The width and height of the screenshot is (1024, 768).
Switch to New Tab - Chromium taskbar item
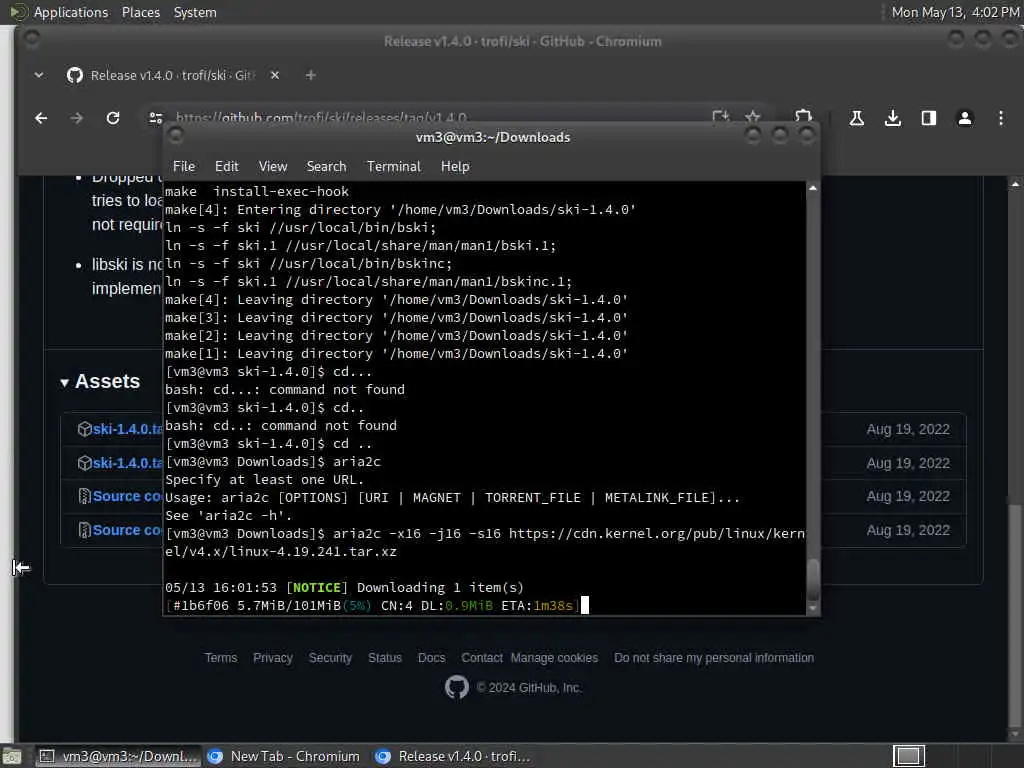coord(283,756)
